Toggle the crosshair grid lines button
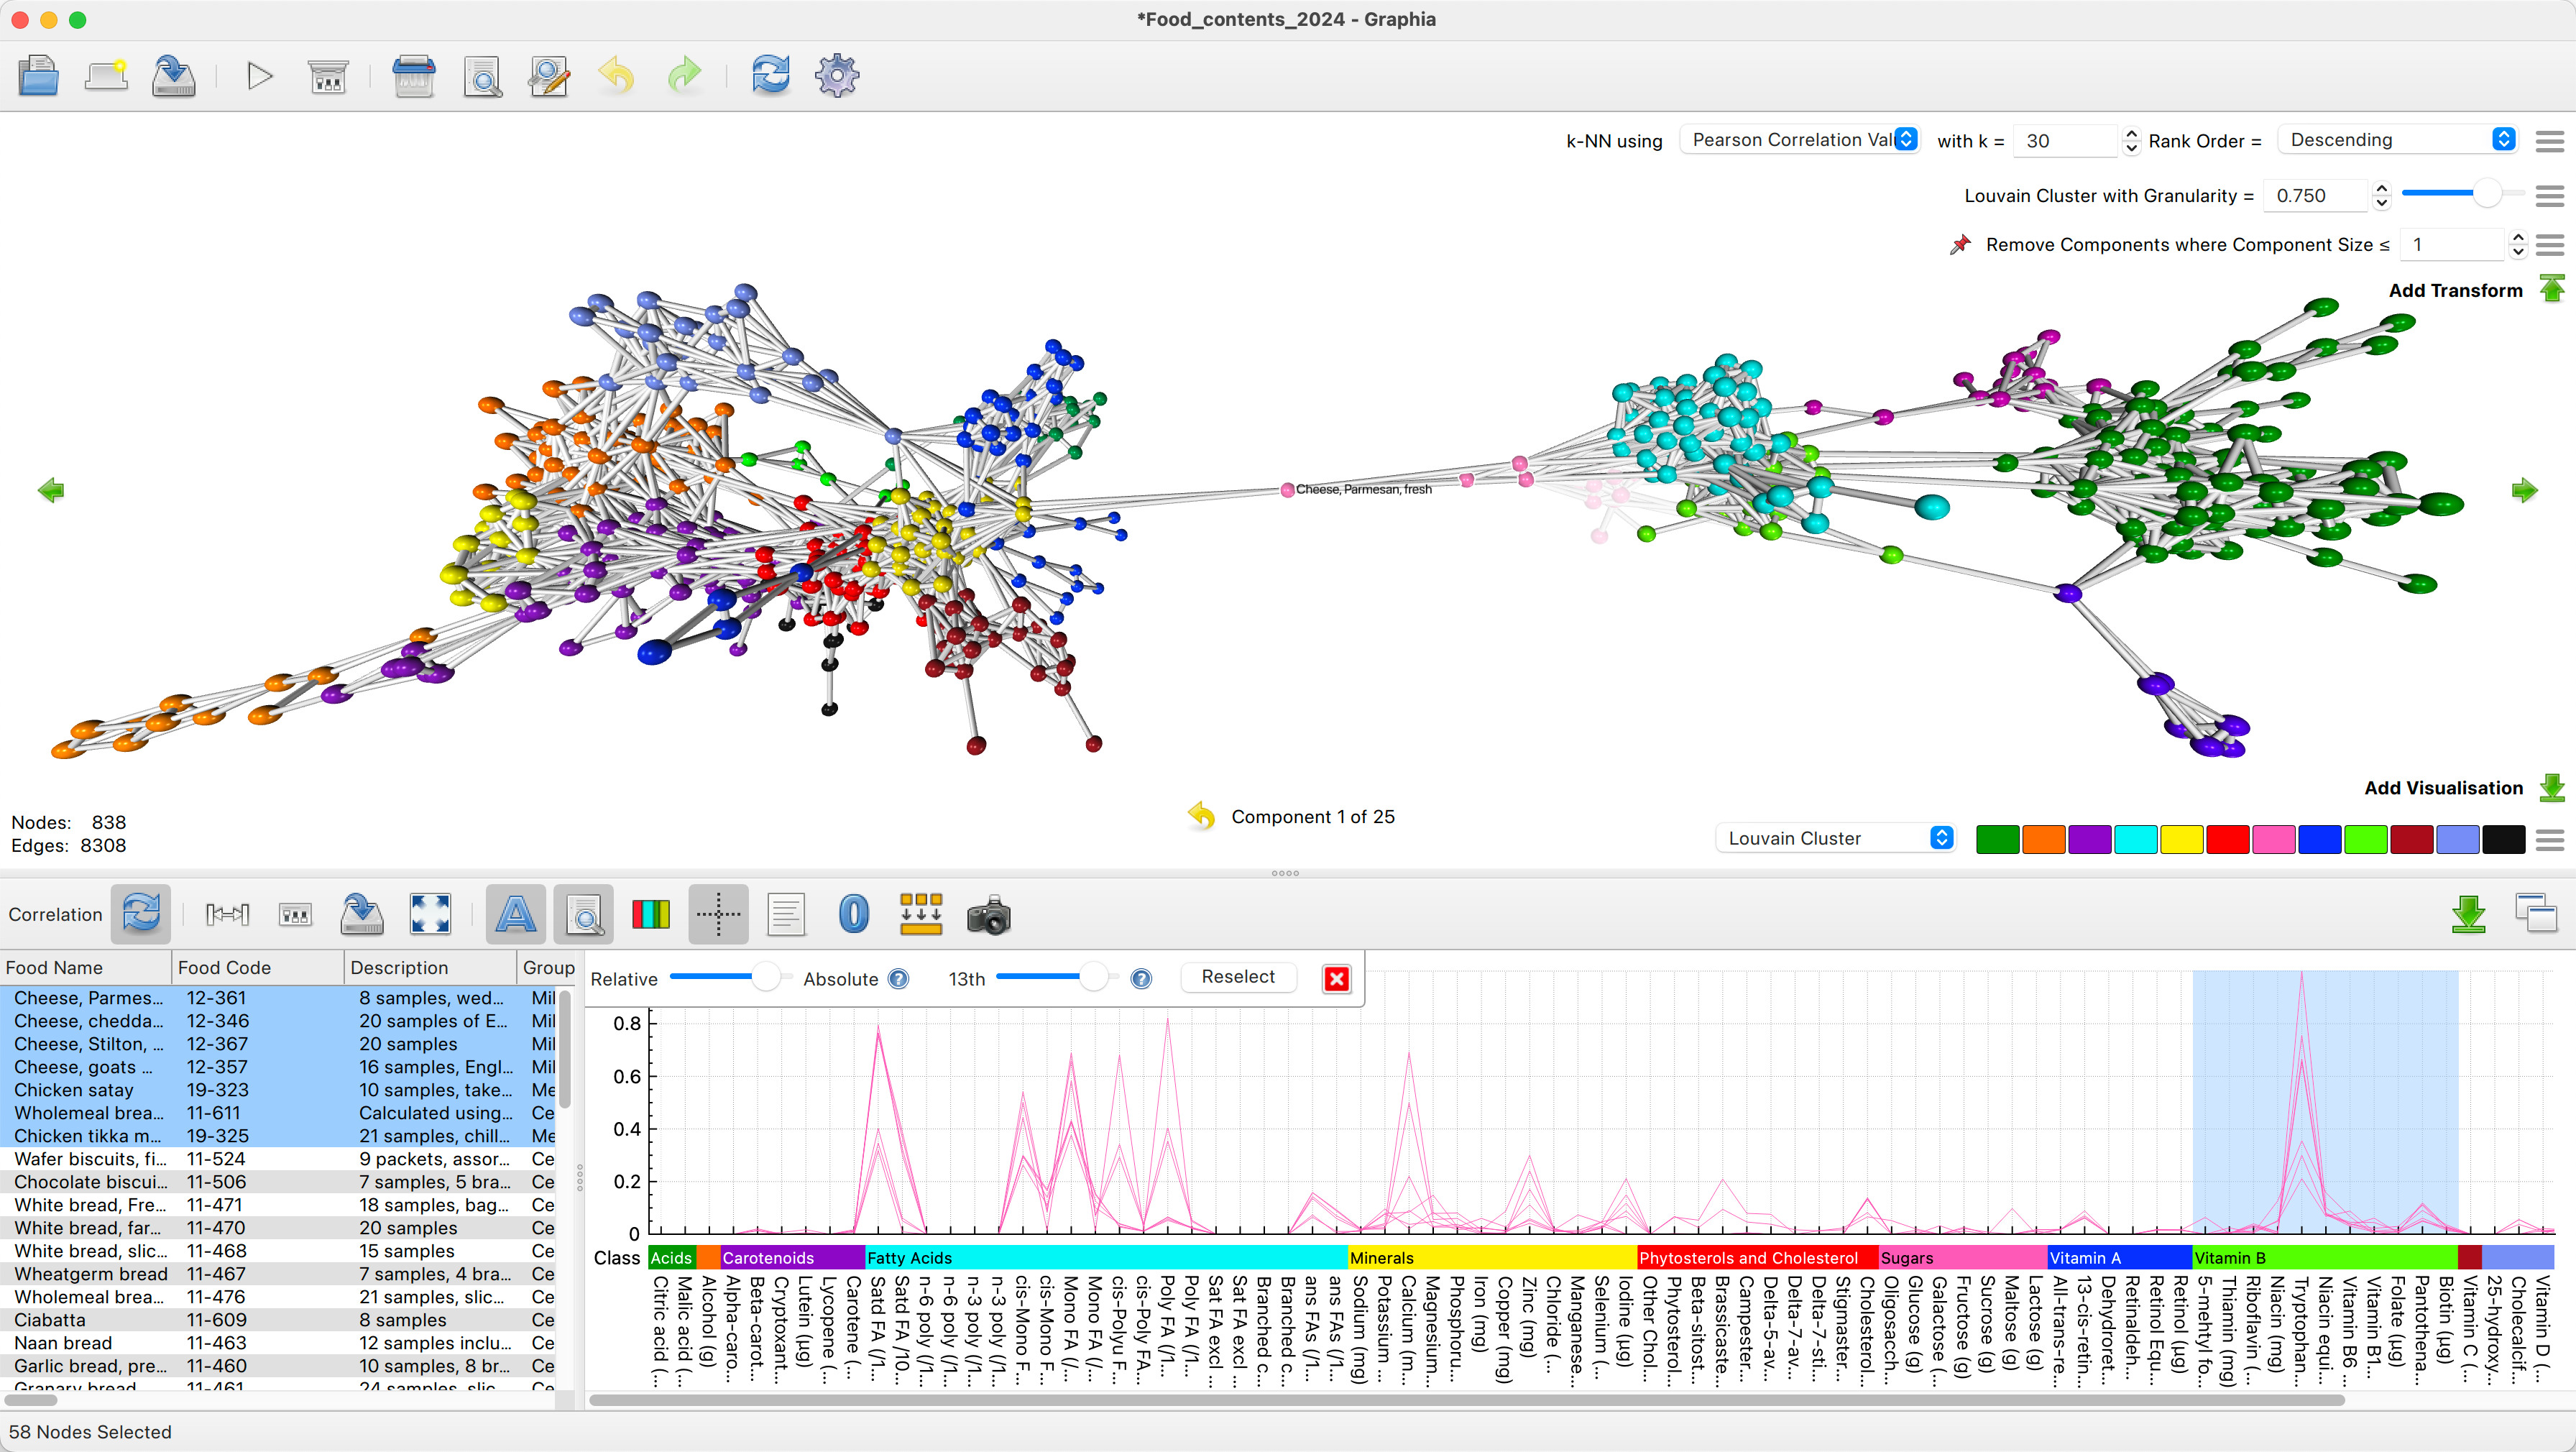This screenshot has height=1452, width=2576. tap(718, 914)
